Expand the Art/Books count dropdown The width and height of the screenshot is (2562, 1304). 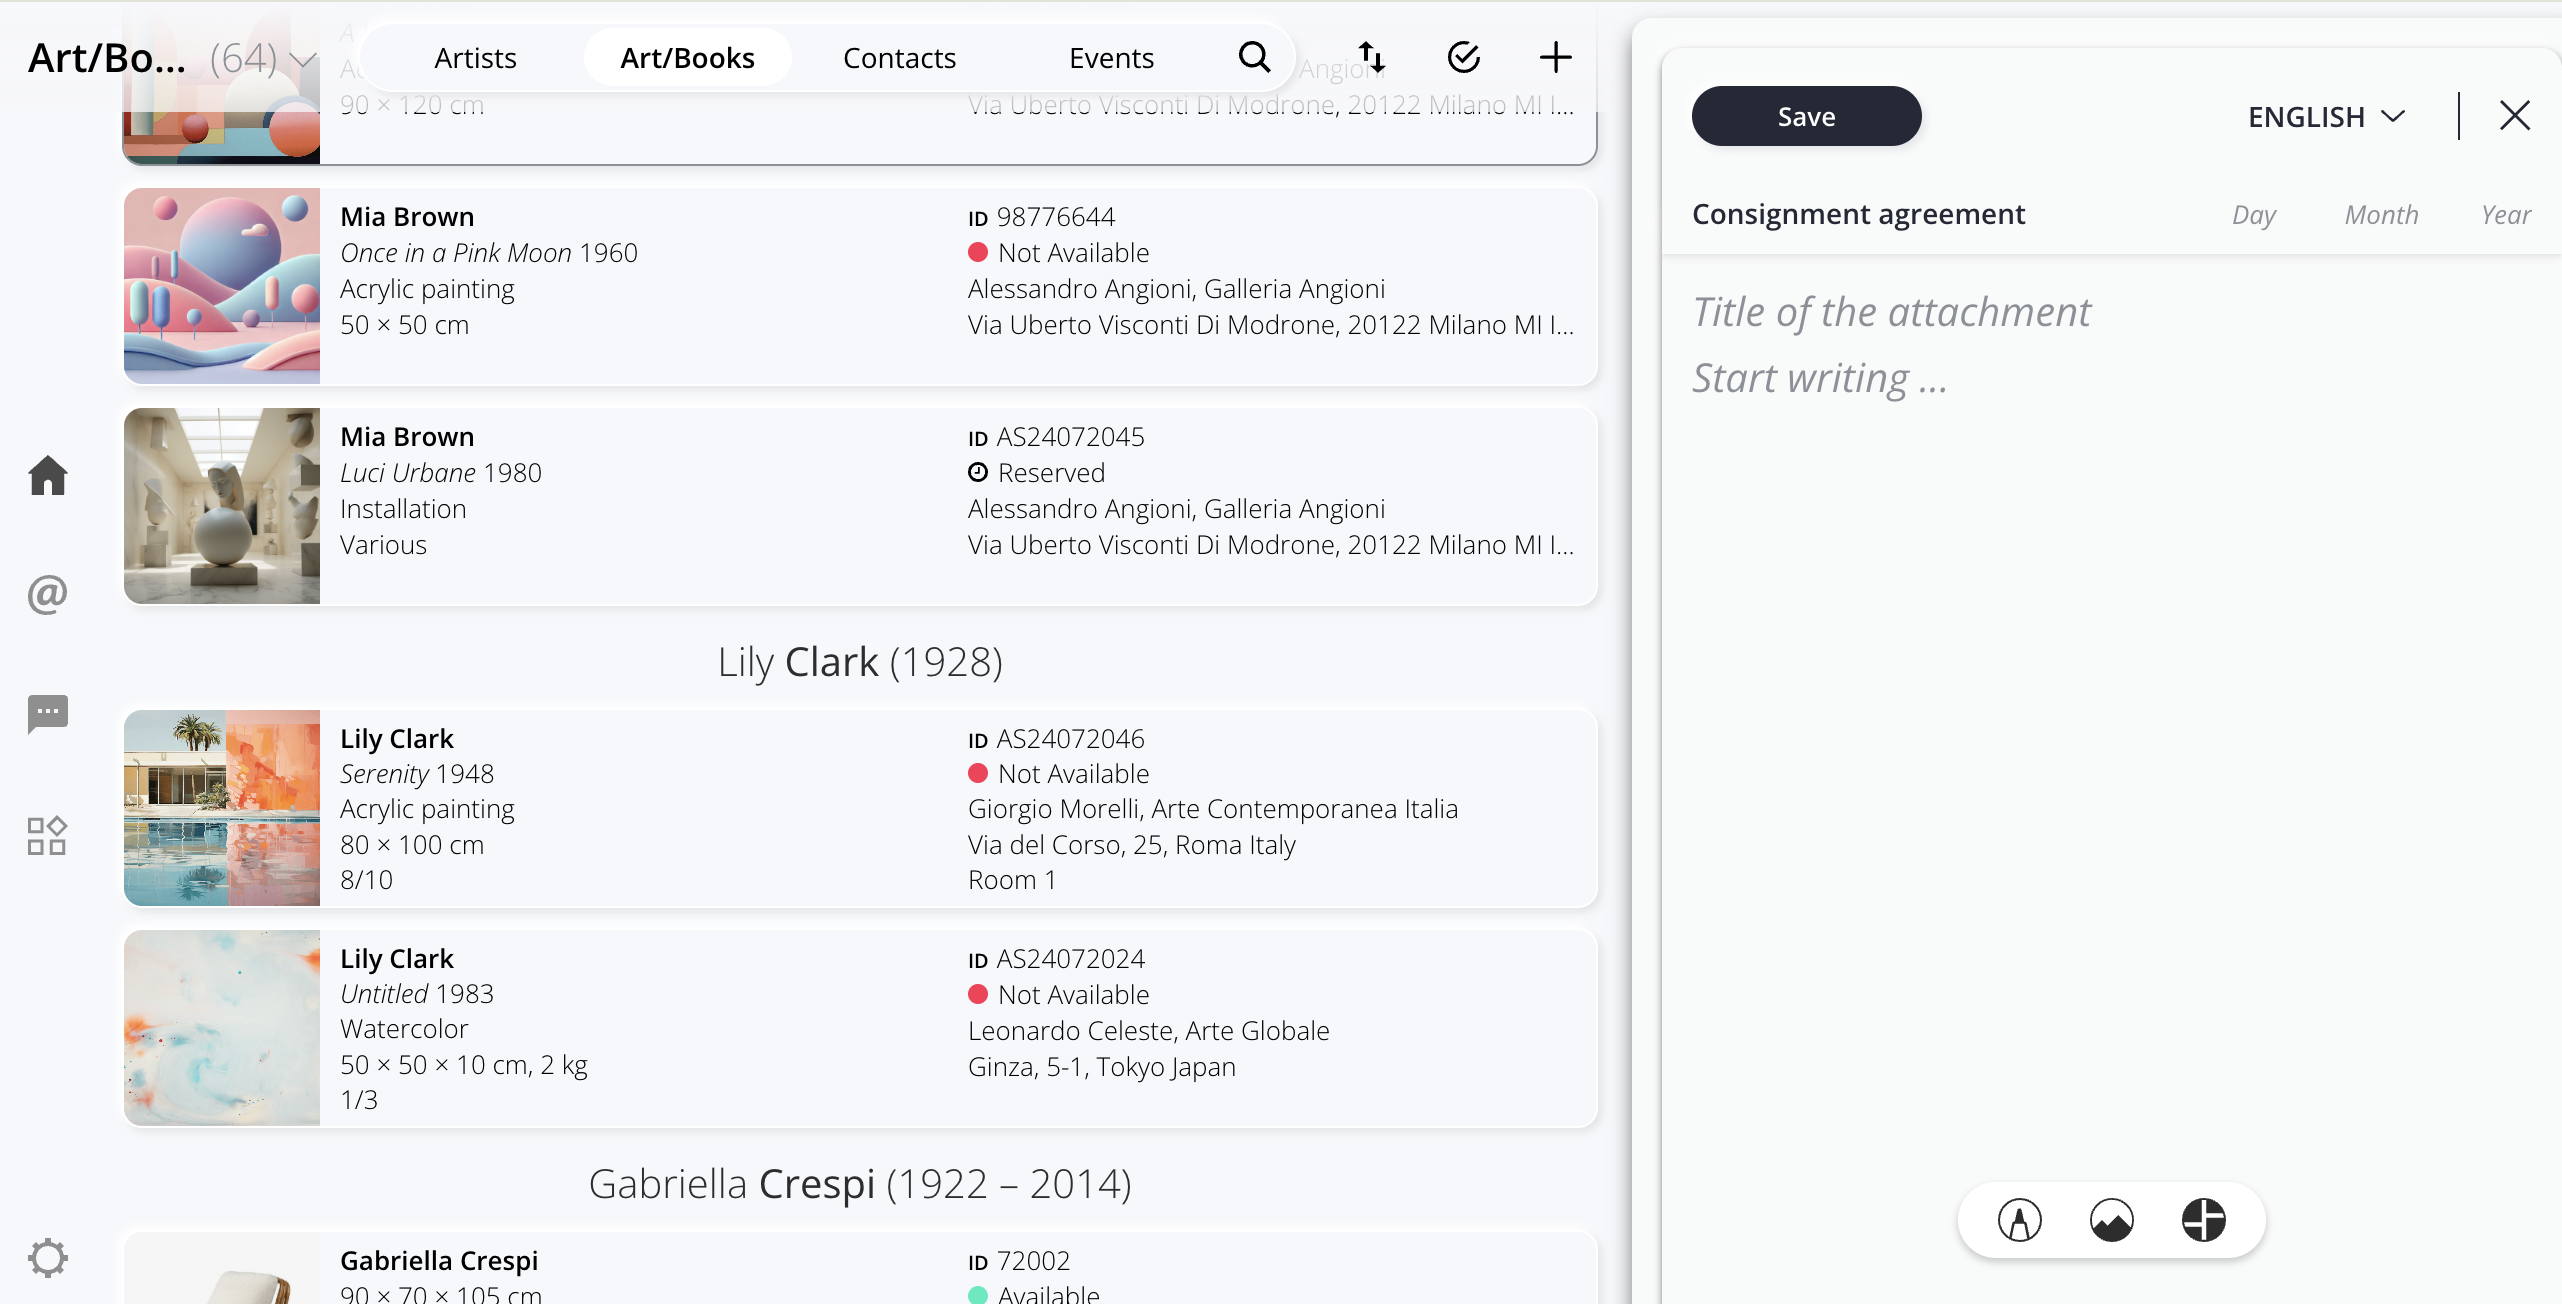(301, 60)
